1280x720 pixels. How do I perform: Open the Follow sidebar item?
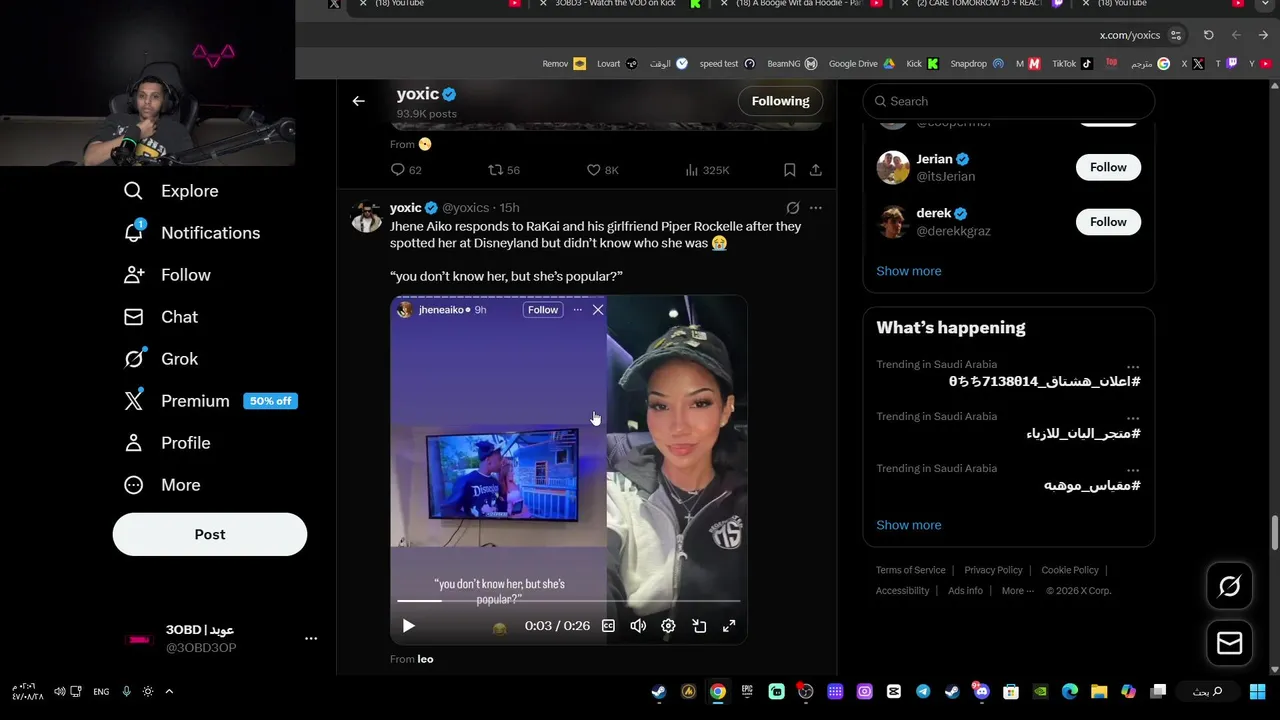167,275
